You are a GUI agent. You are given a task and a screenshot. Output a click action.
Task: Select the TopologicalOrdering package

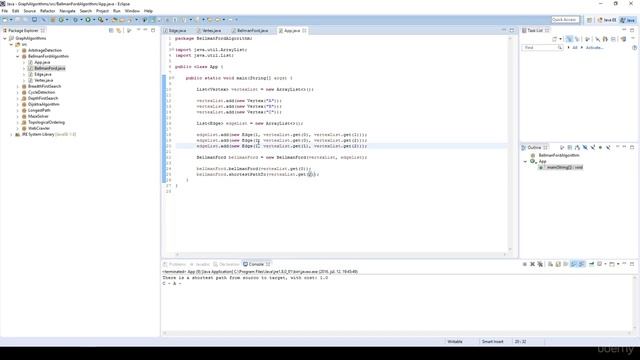tap(46, 122)
